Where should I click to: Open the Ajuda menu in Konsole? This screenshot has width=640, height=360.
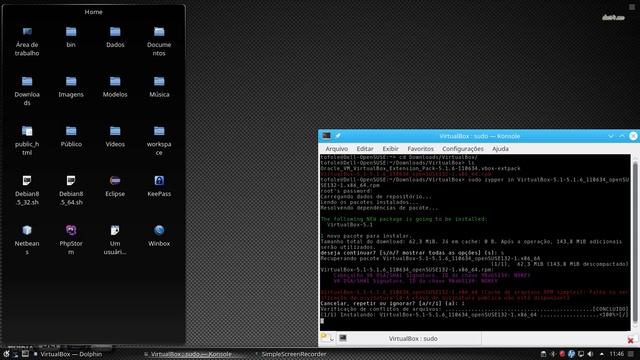pyautogui.click(x=500, y=149)
